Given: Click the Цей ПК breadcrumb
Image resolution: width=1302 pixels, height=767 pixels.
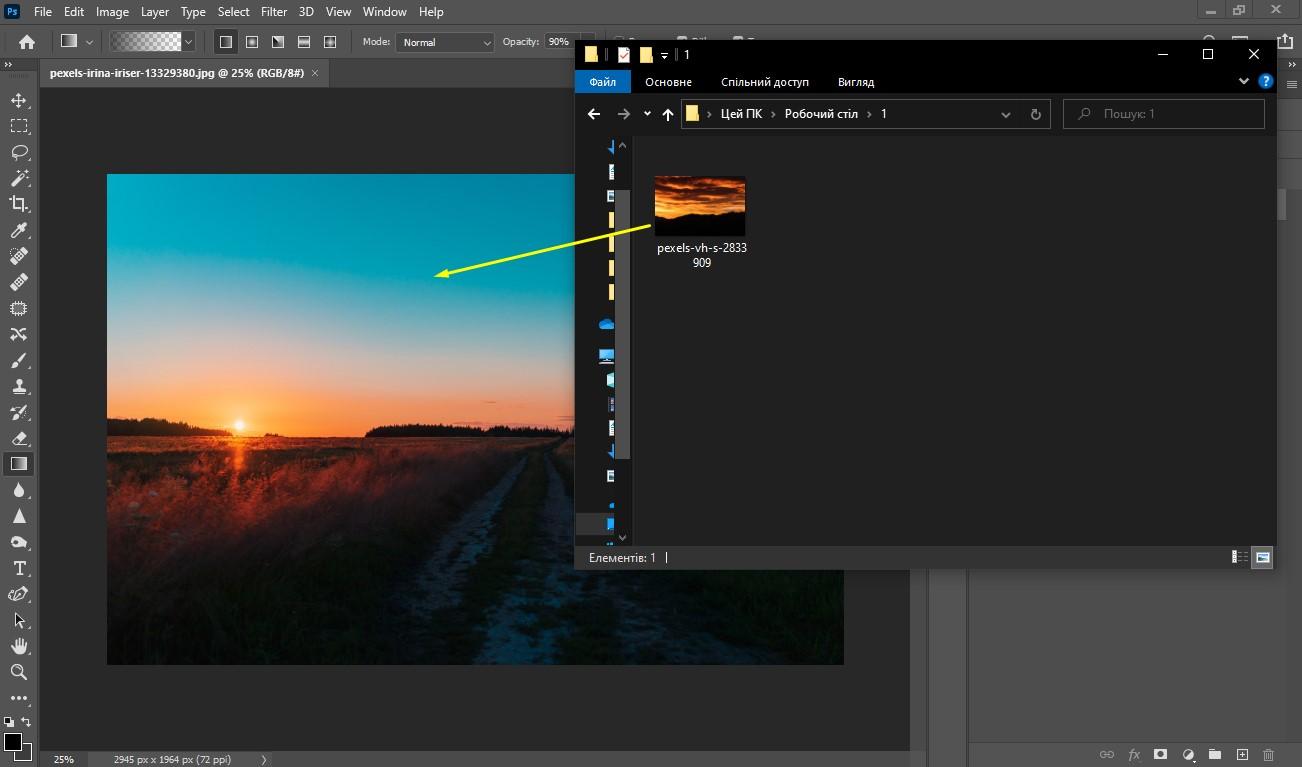Looking at the screenshot, I should coord(741,114).
